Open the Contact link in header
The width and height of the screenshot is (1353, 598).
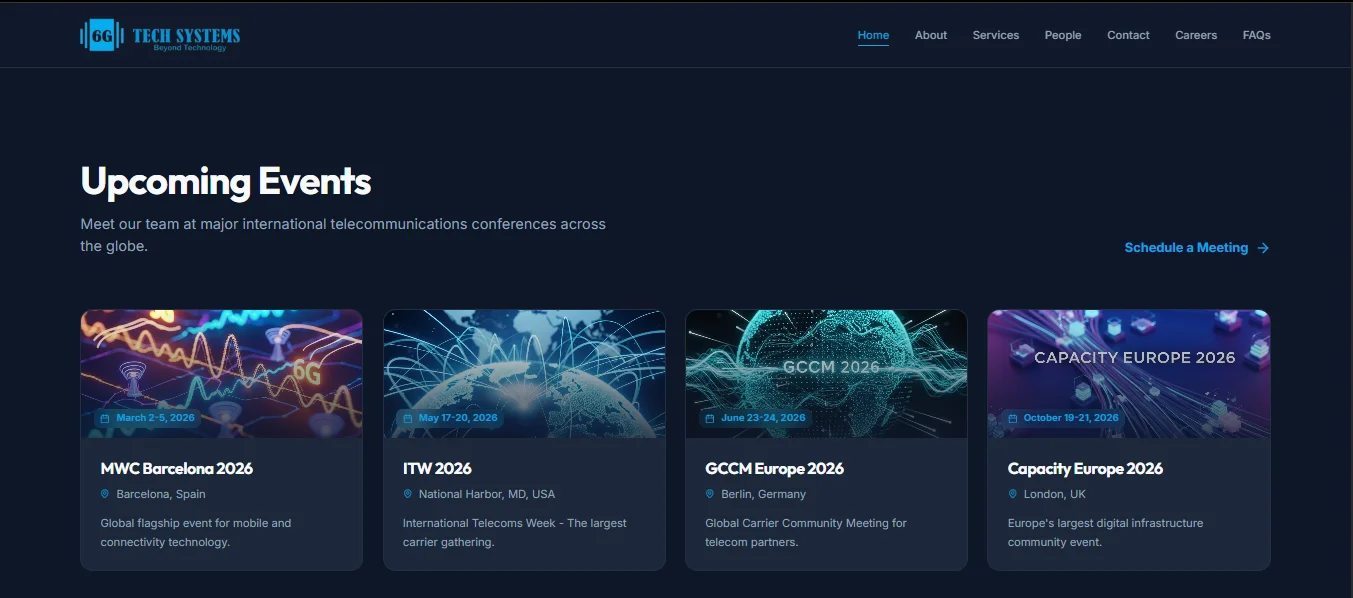(x=1128, y=35)
